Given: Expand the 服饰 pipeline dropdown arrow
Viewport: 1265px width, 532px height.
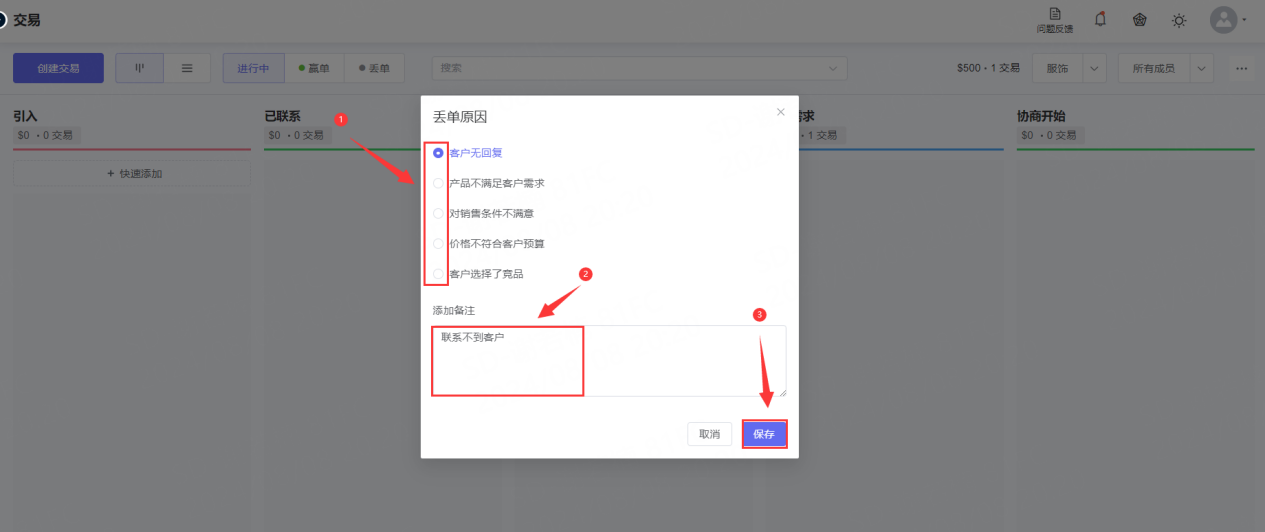Looking at the screenshot, I should point(1095,68).
